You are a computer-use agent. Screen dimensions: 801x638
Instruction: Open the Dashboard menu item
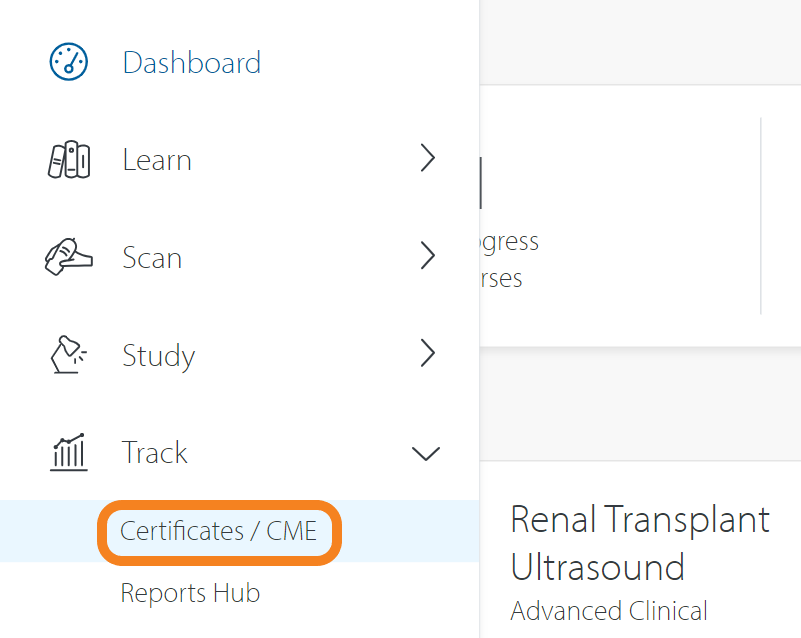point(191,62)
